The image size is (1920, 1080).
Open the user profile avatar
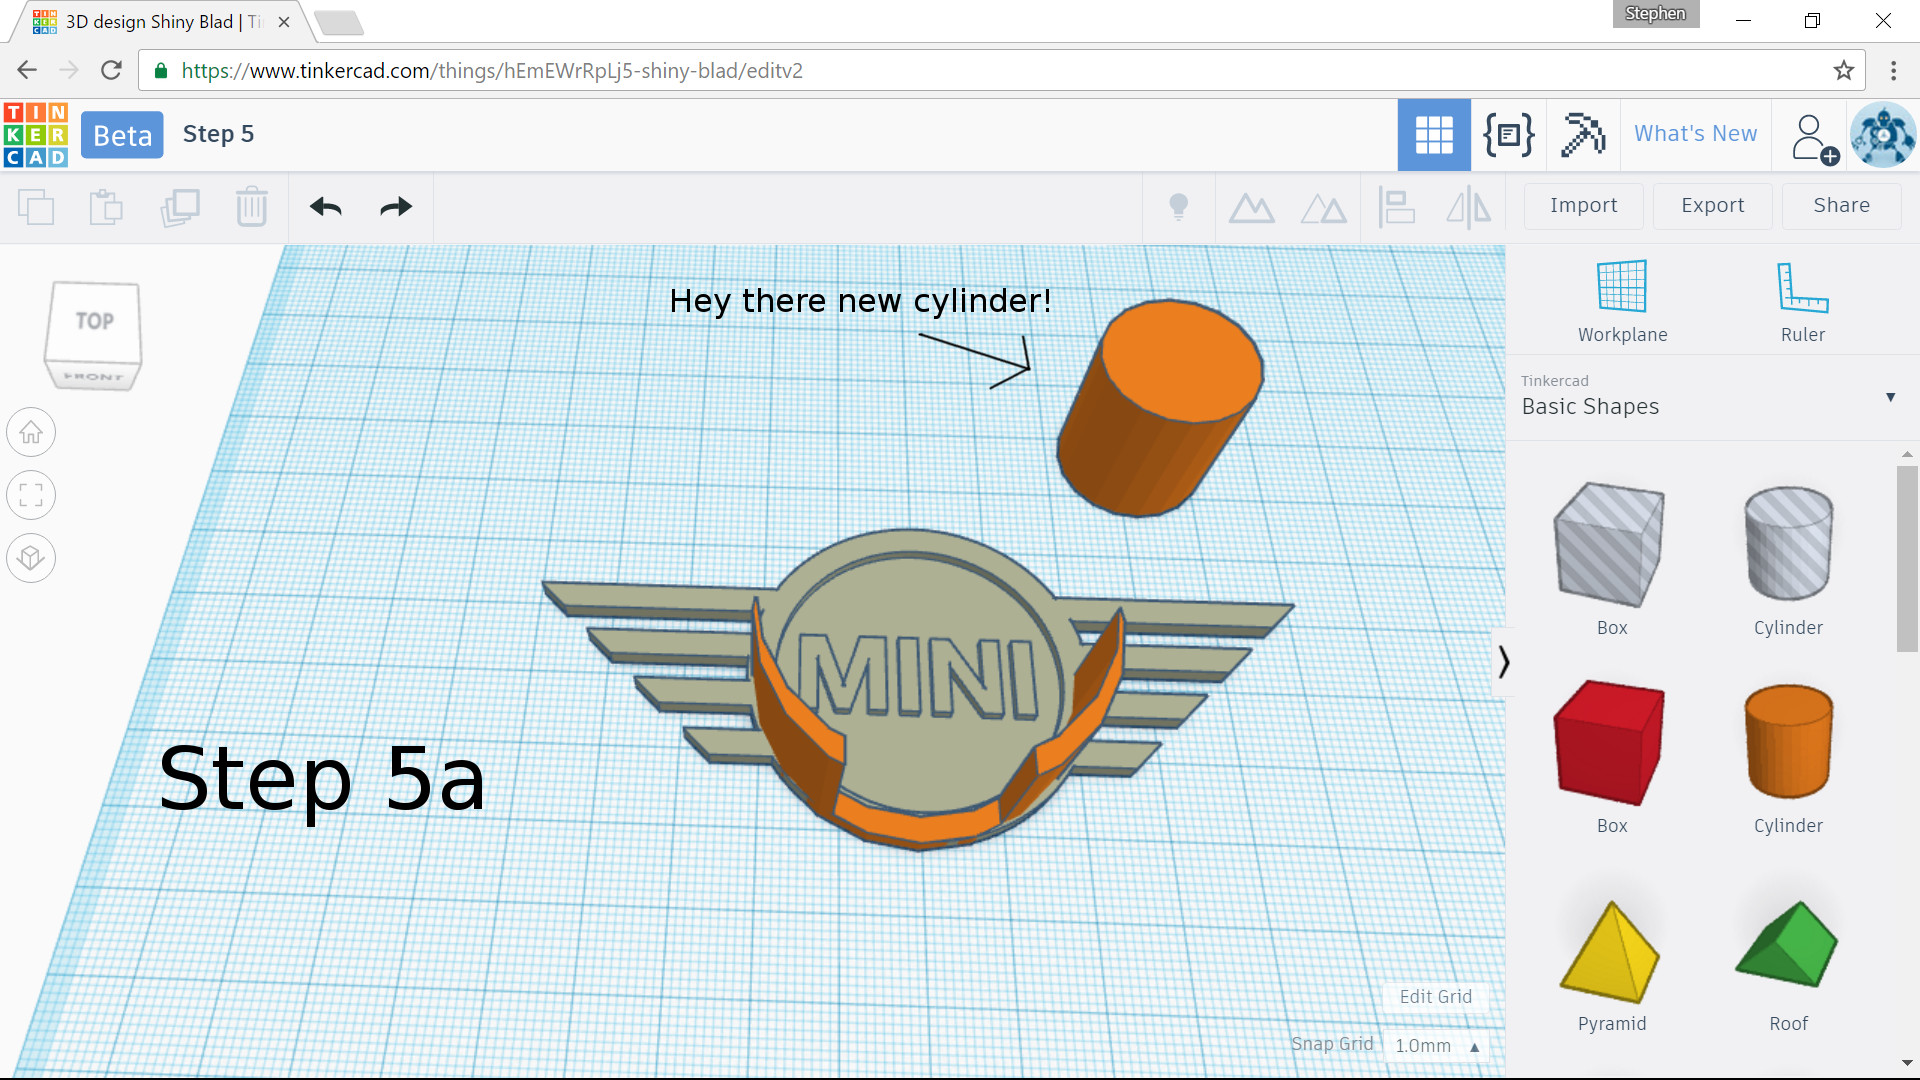click(x=1883, y=135)
